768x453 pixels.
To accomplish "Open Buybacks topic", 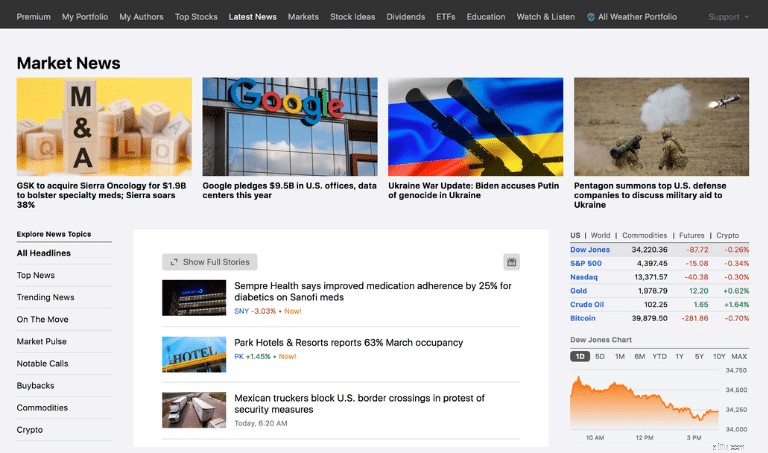I will (35, 385).
